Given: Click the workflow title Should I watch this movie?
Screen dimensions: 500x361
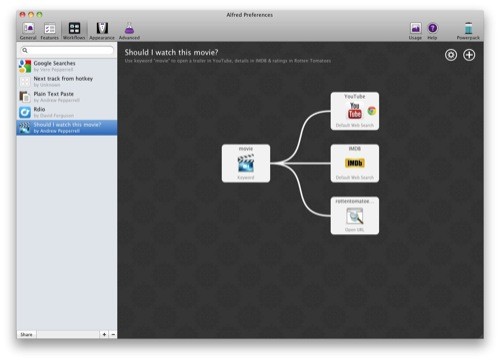Looking at the screenshot, I should click(x=171, y=52).
